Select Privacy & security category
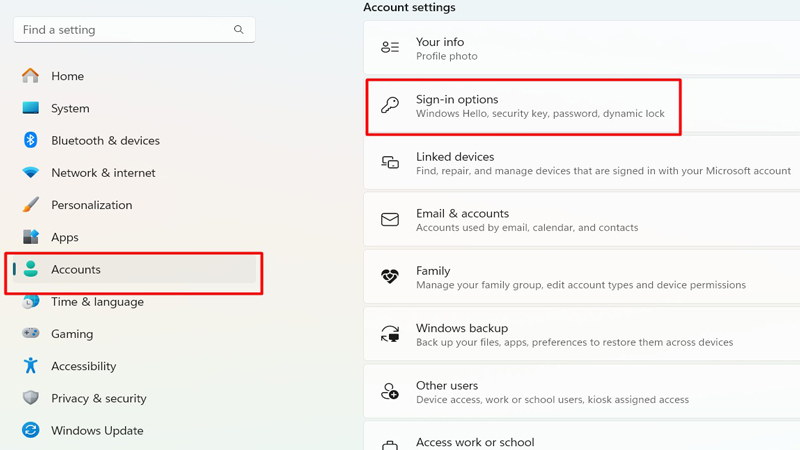 point(134,398)
